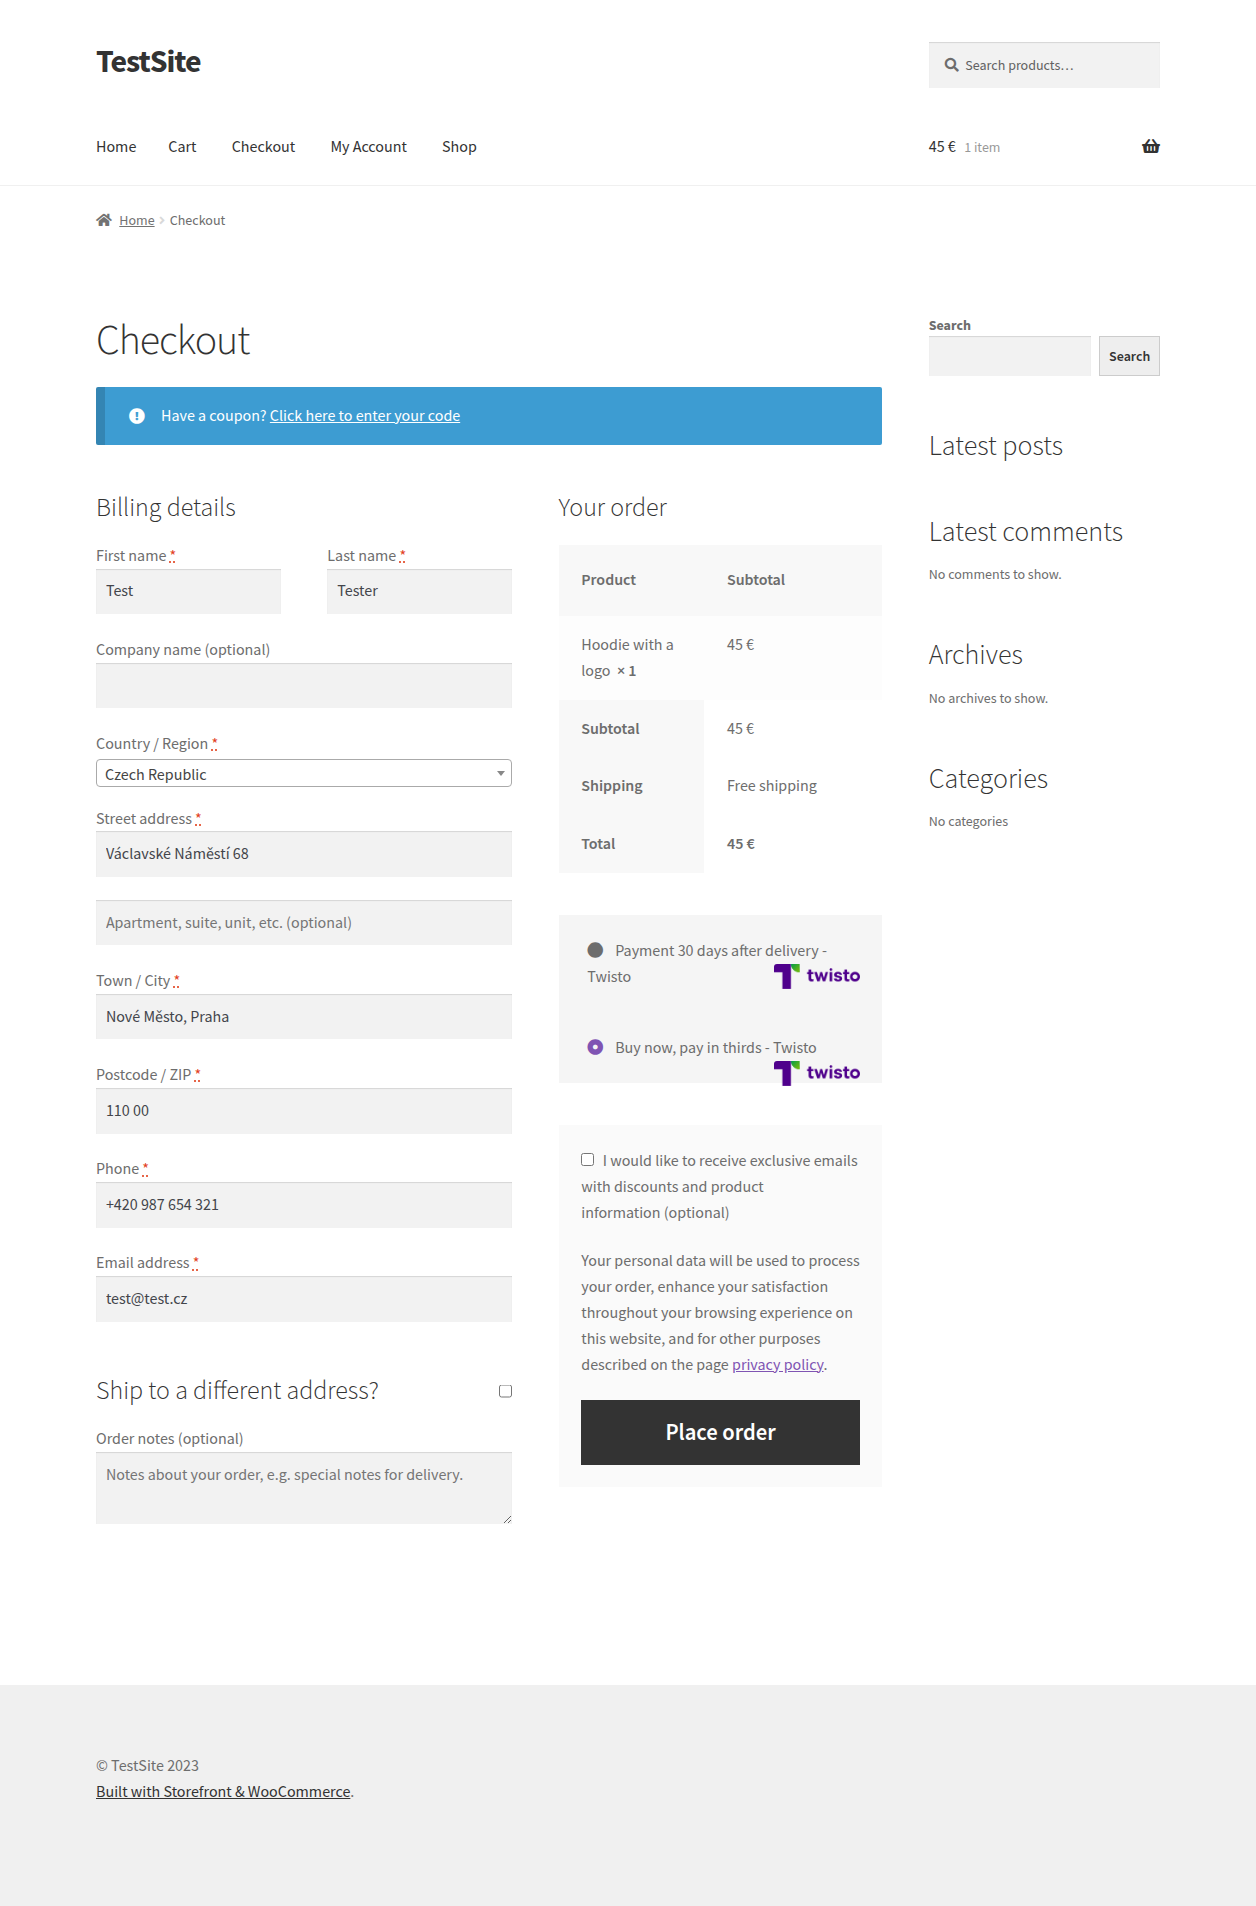Click the order notes text area

pyautogui.click(x=303, y=1488)
